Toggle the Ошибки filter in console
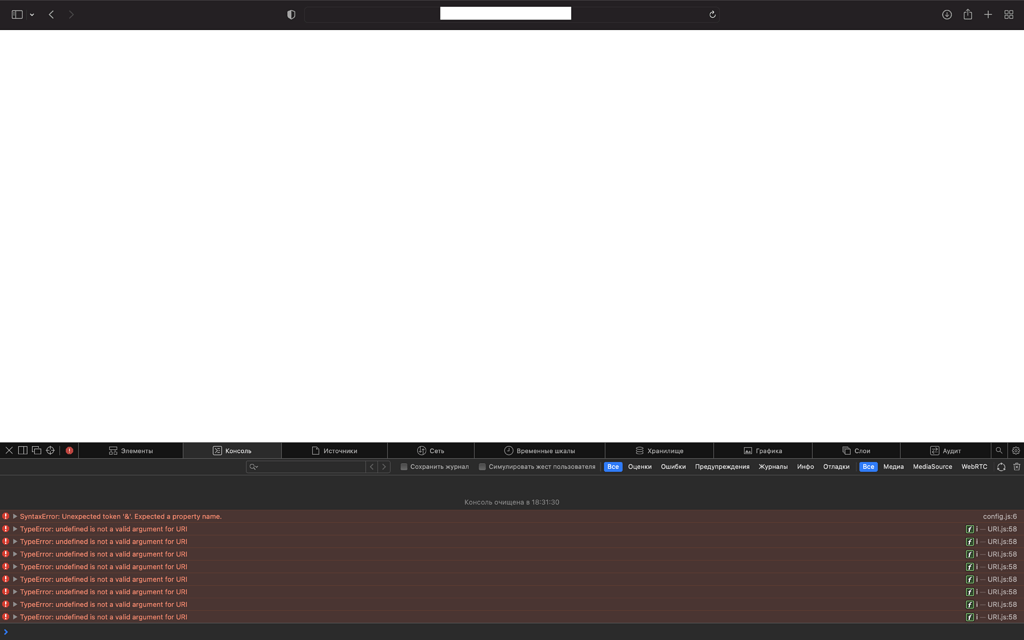The image size is (1024, 640). pos(674,467)
